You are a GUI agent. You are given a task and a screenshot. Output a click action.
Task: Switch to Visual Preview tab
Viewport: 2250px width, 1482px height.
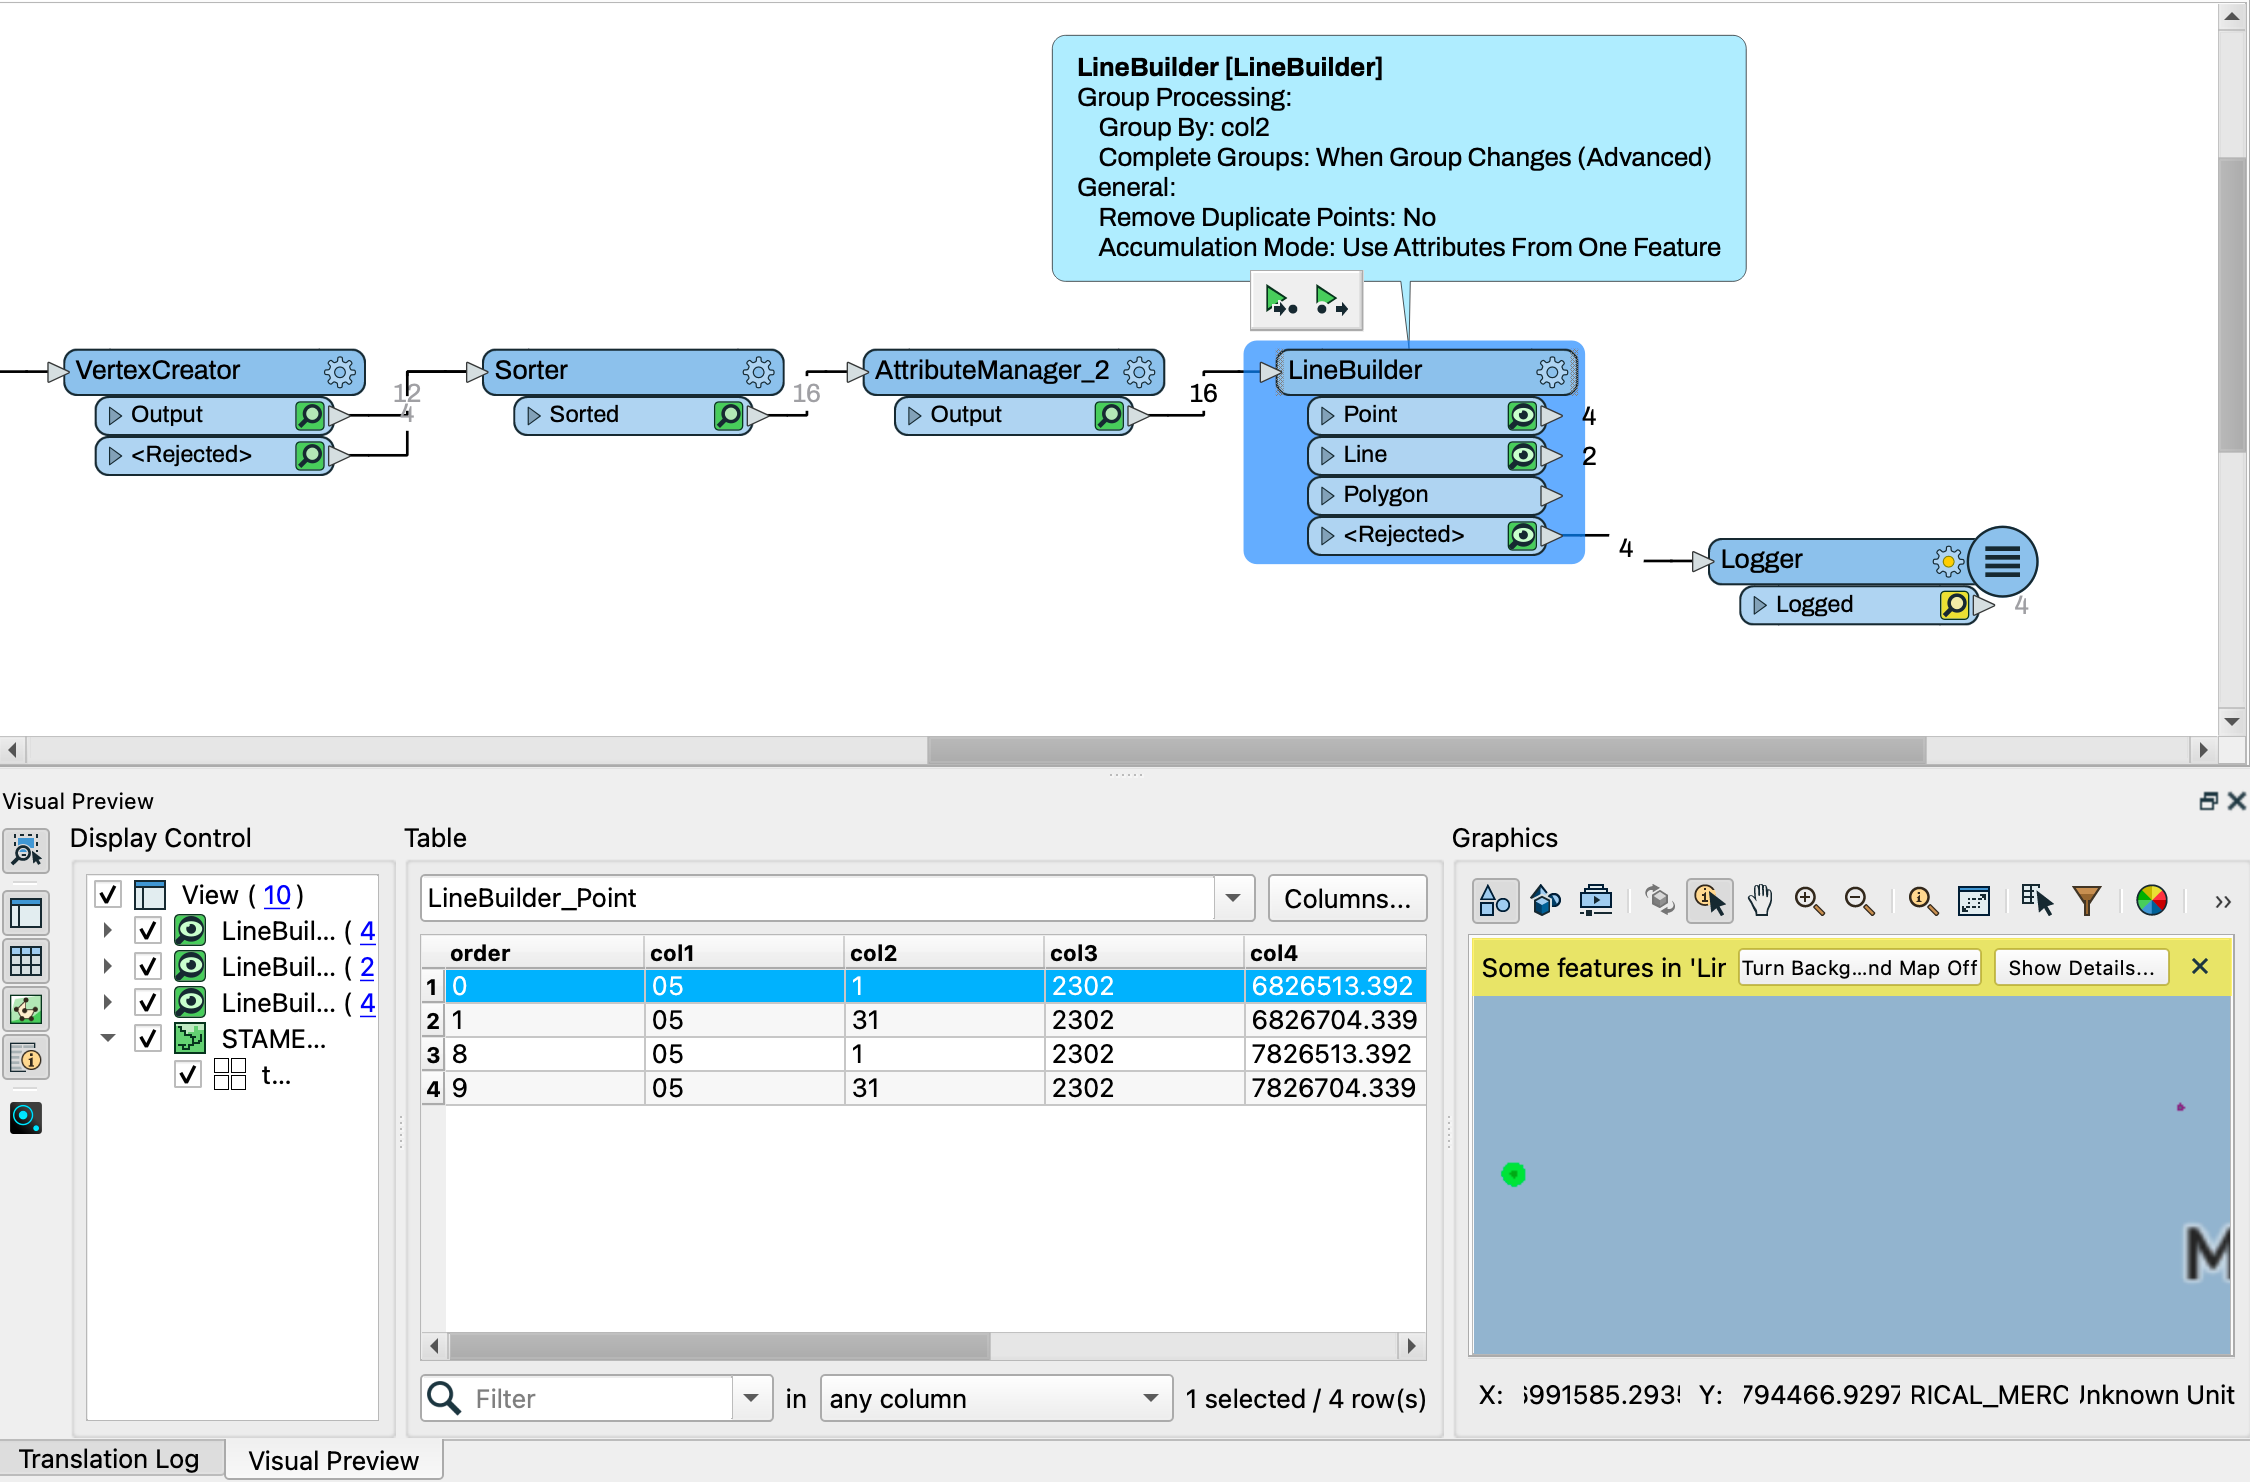coord(333,1461)
